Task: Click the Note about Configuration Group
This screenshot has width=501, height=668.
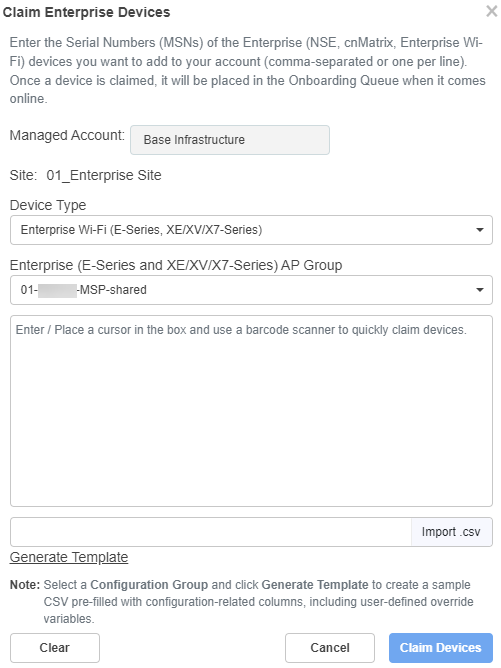Action: (242, 602)
